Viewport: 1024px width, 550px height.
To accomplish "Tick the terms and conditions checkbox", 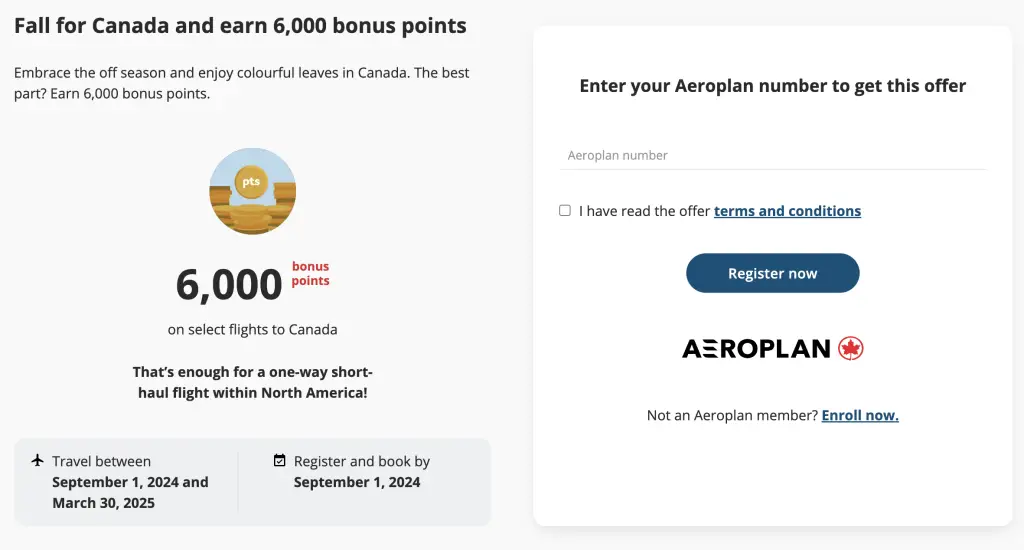I will (565, 210).
